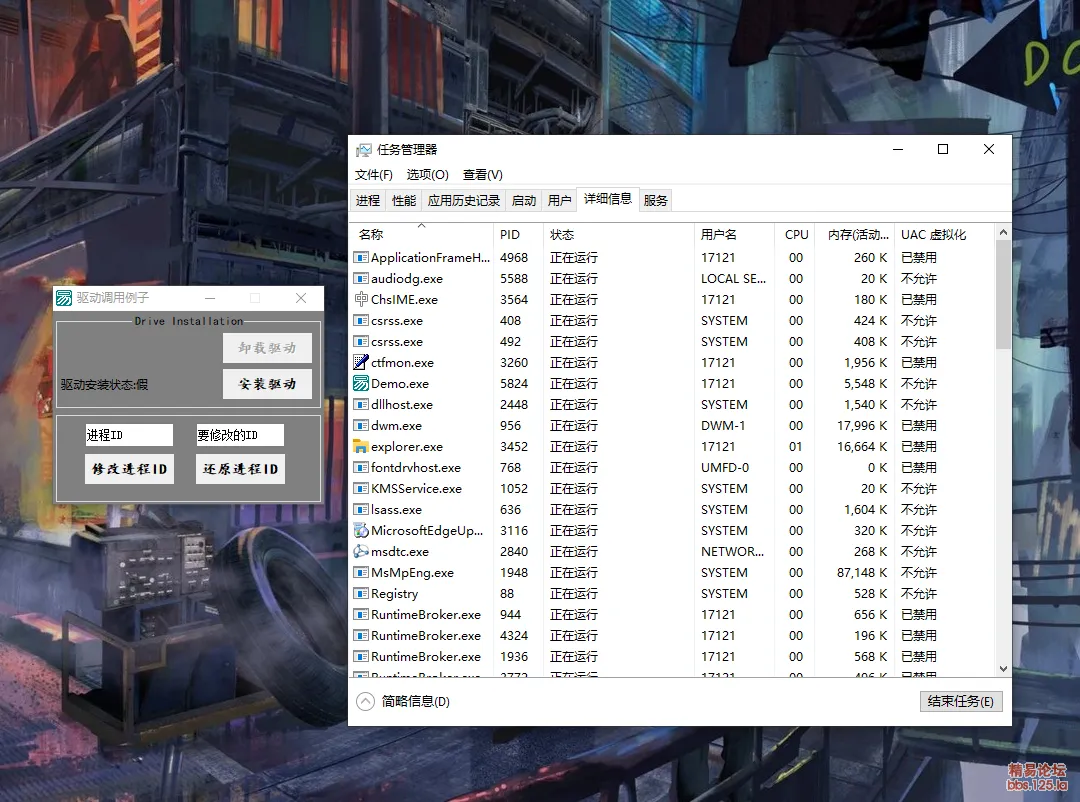Click the MicrosoftEdgeUpdate process icon
This screenshot has width=1080, height=802.
pyautogui.click(x=361, y=530)
